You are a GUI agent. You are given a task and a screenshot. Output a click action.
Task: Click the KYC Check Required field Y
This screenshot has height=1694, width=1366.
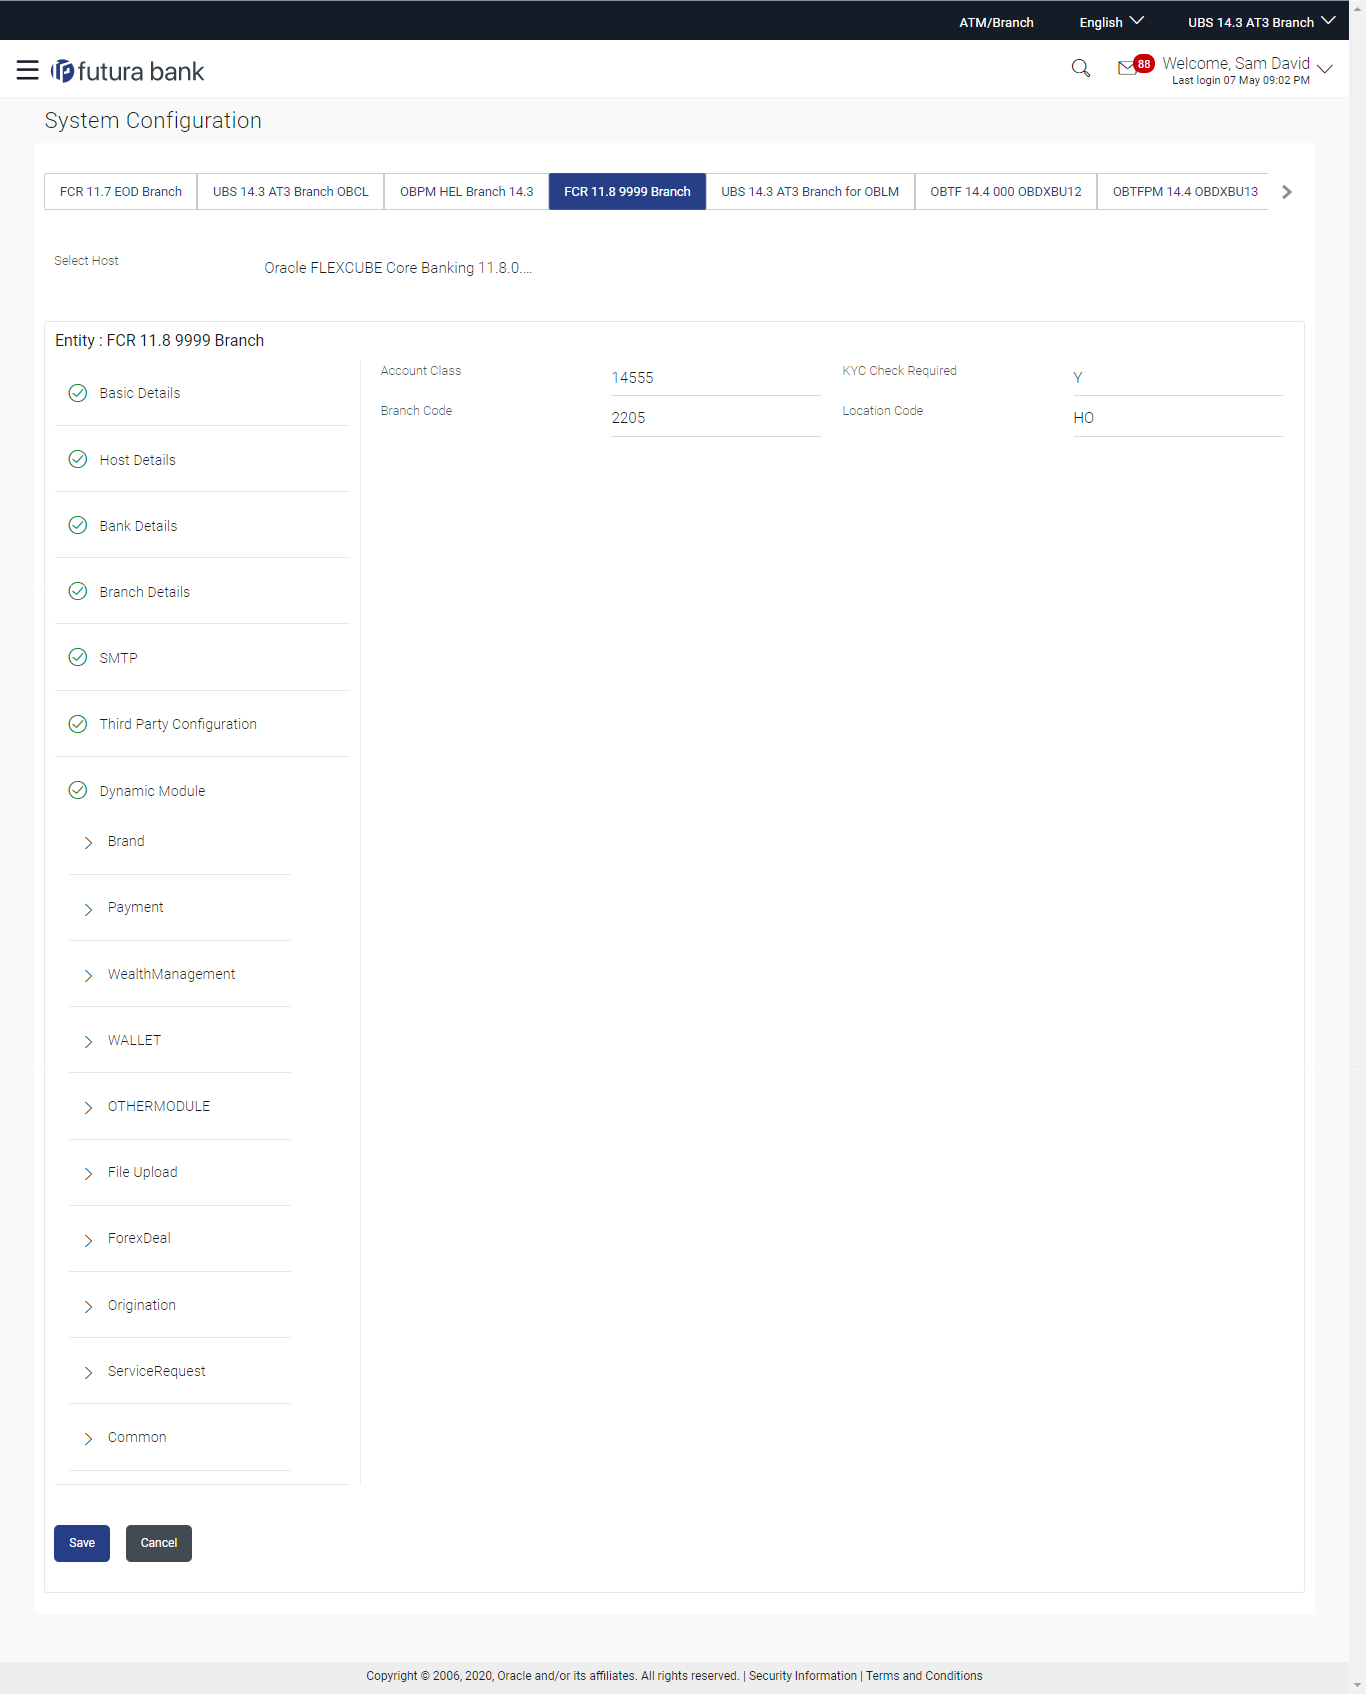point(1178,377)
